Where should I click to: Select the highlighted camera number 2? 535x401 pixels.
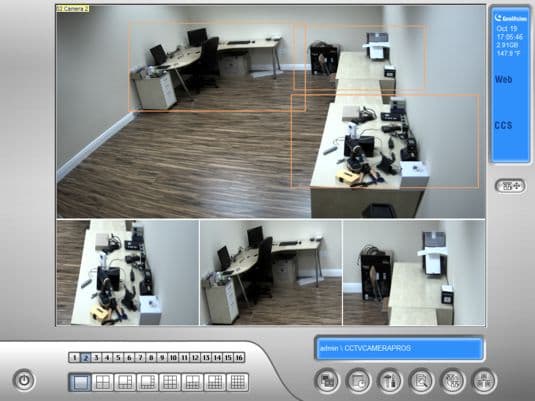(x=85, y=357)
